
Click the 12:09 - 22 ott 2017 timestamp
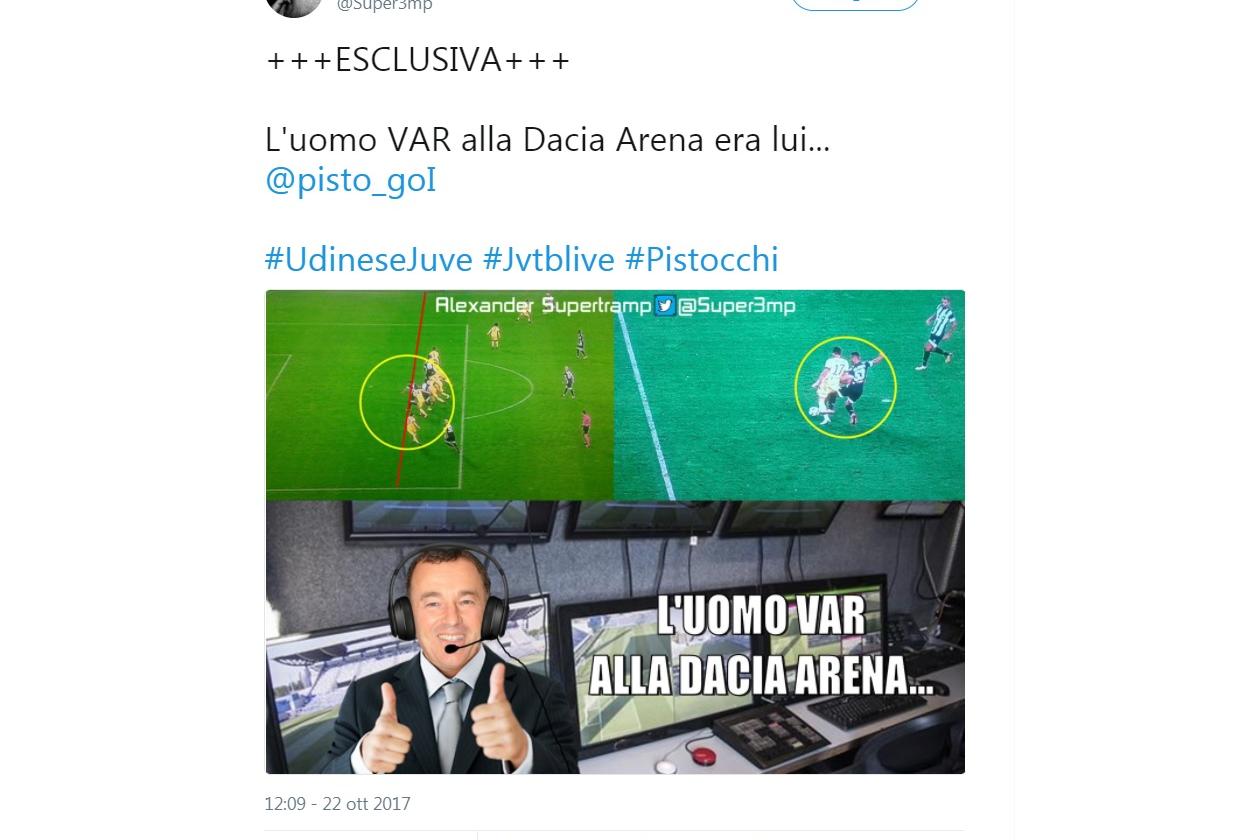337,803
